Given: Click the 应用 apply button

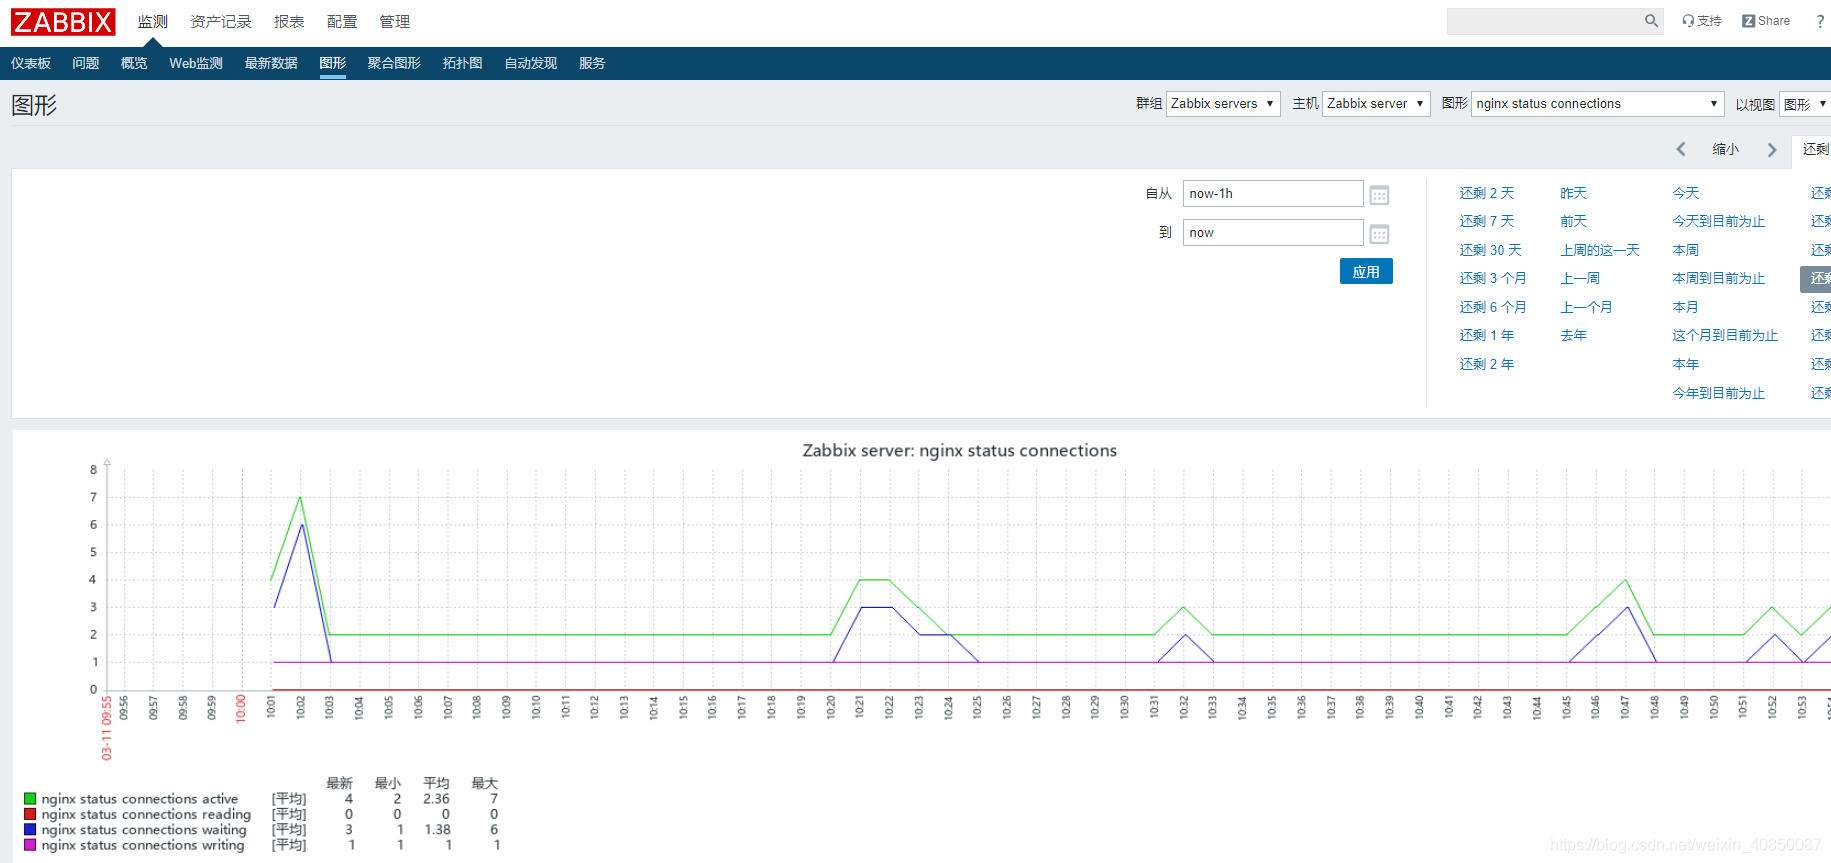Looking at the screenshot, I should coord(1366,271).
